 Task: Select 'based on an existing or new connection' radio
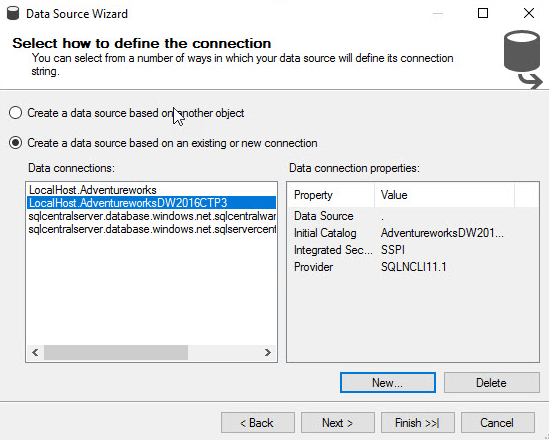coord(15,143)
